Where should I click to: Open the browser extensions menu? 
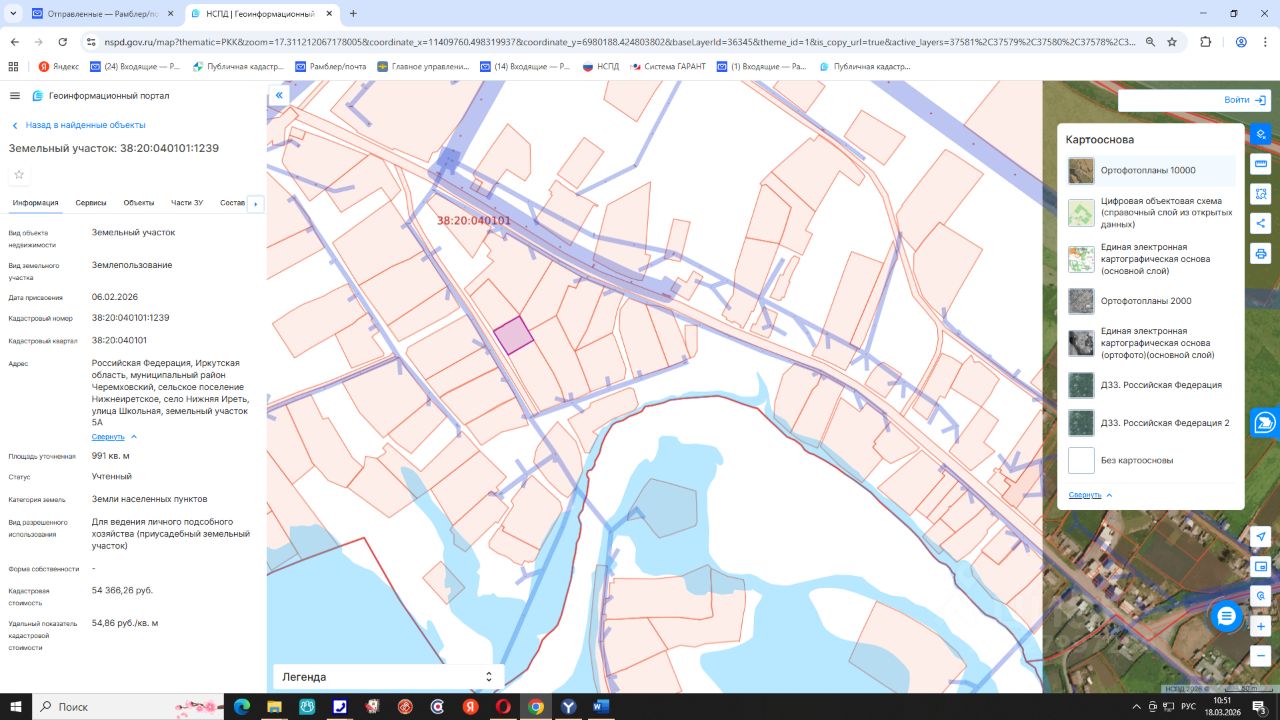pyautogui.click(x=1205, y=42)
